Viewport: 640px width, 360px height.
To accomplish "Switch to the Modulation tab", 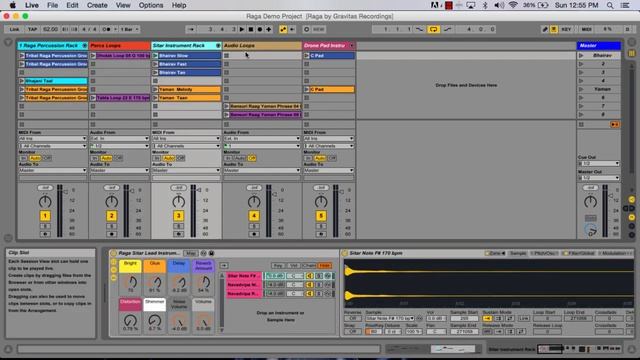I will point(615,253).
